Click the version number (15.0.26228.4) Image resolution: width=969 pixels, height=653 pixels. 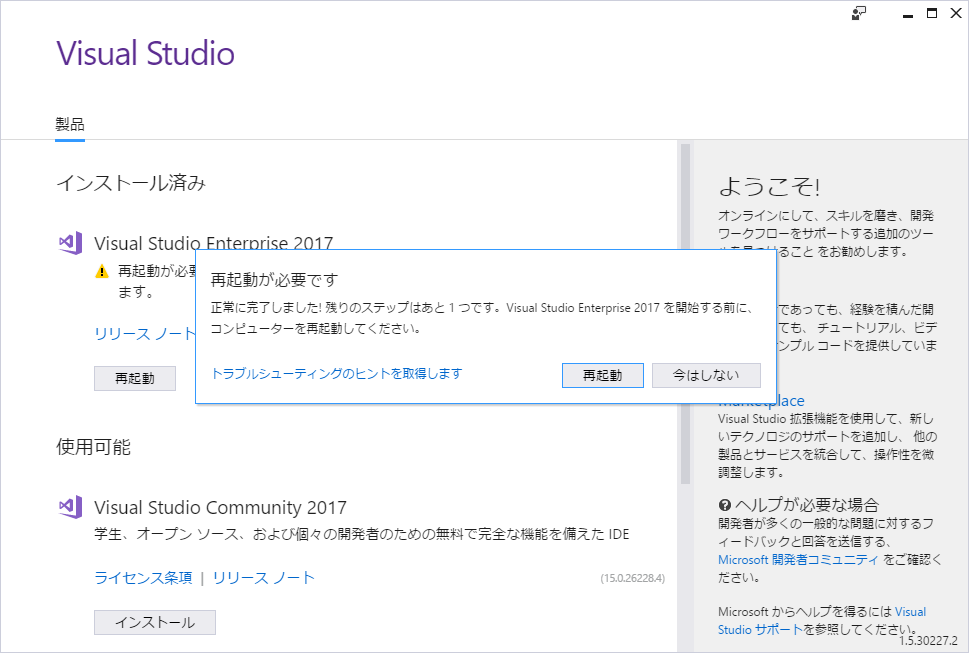(x=633, y=578)
